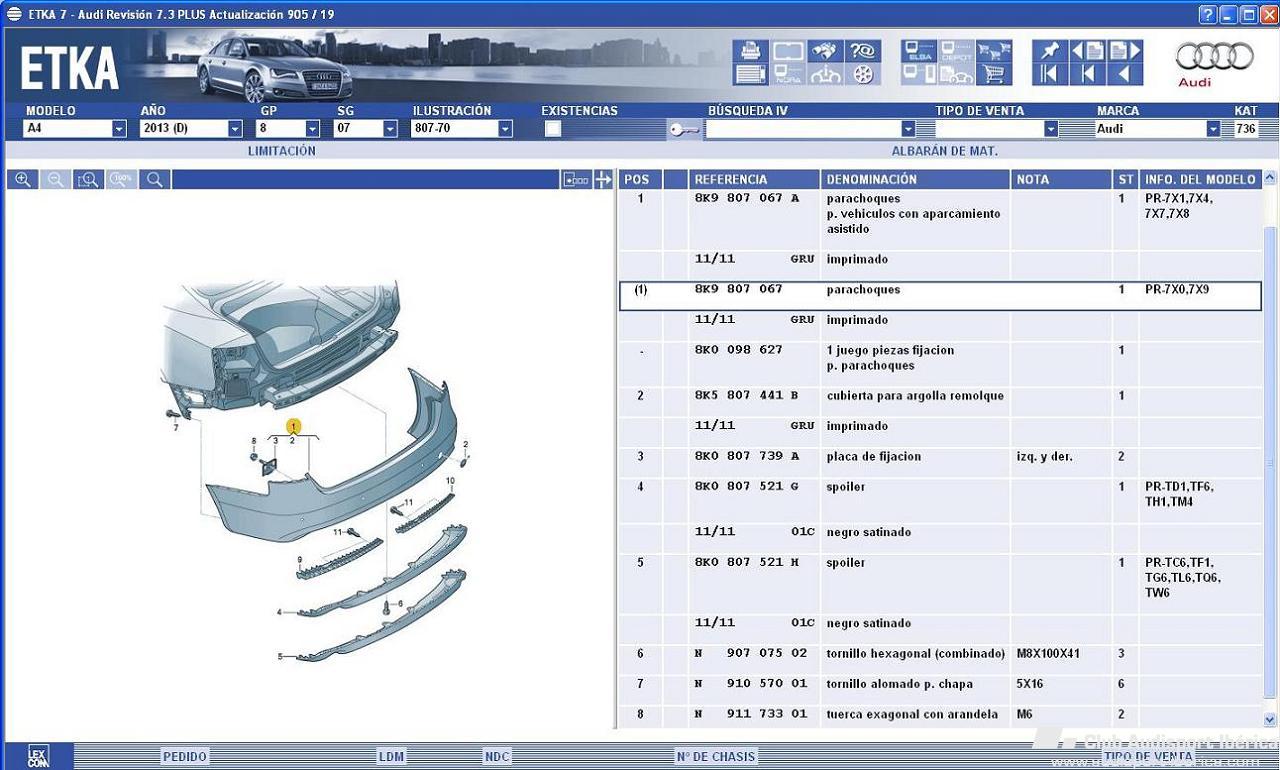Open the ELSA terminal icon
1280x770 pixels.
click(x=919, y=51)
